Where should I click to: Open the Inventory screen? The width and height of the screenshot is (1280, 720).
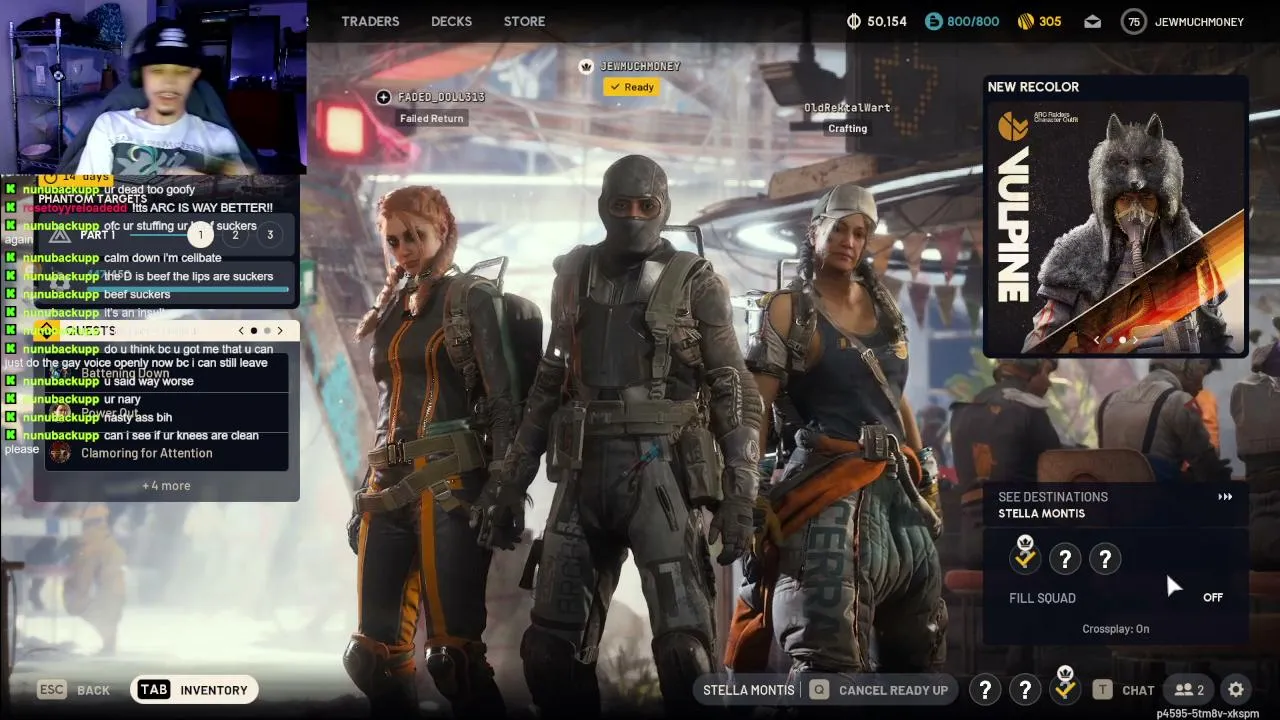[194, 690]
